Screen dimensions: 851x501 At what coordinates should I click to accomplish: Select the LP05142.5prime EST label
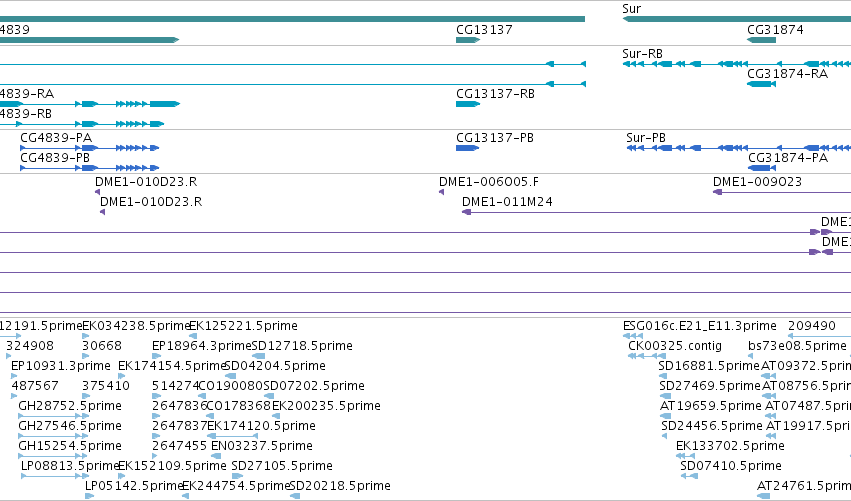coord(134,486)
